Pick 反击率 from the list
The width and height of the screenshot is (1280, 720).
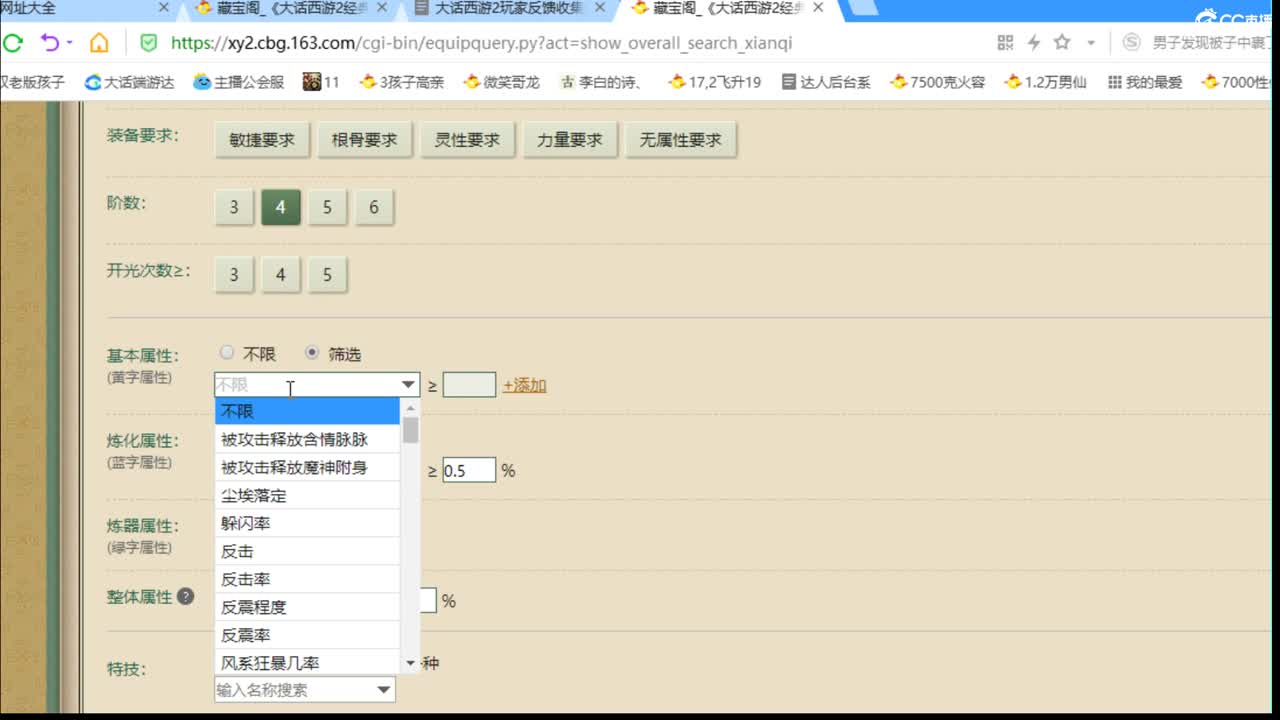[x=308, y=579]
